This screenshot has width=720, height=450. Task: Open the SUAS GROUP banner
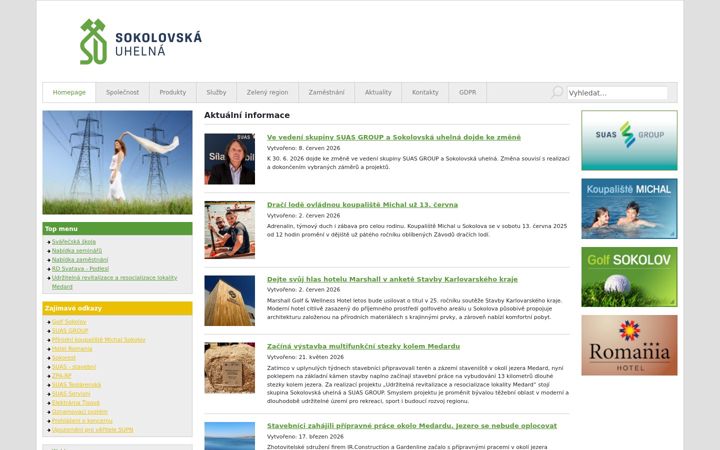point(629,140)
